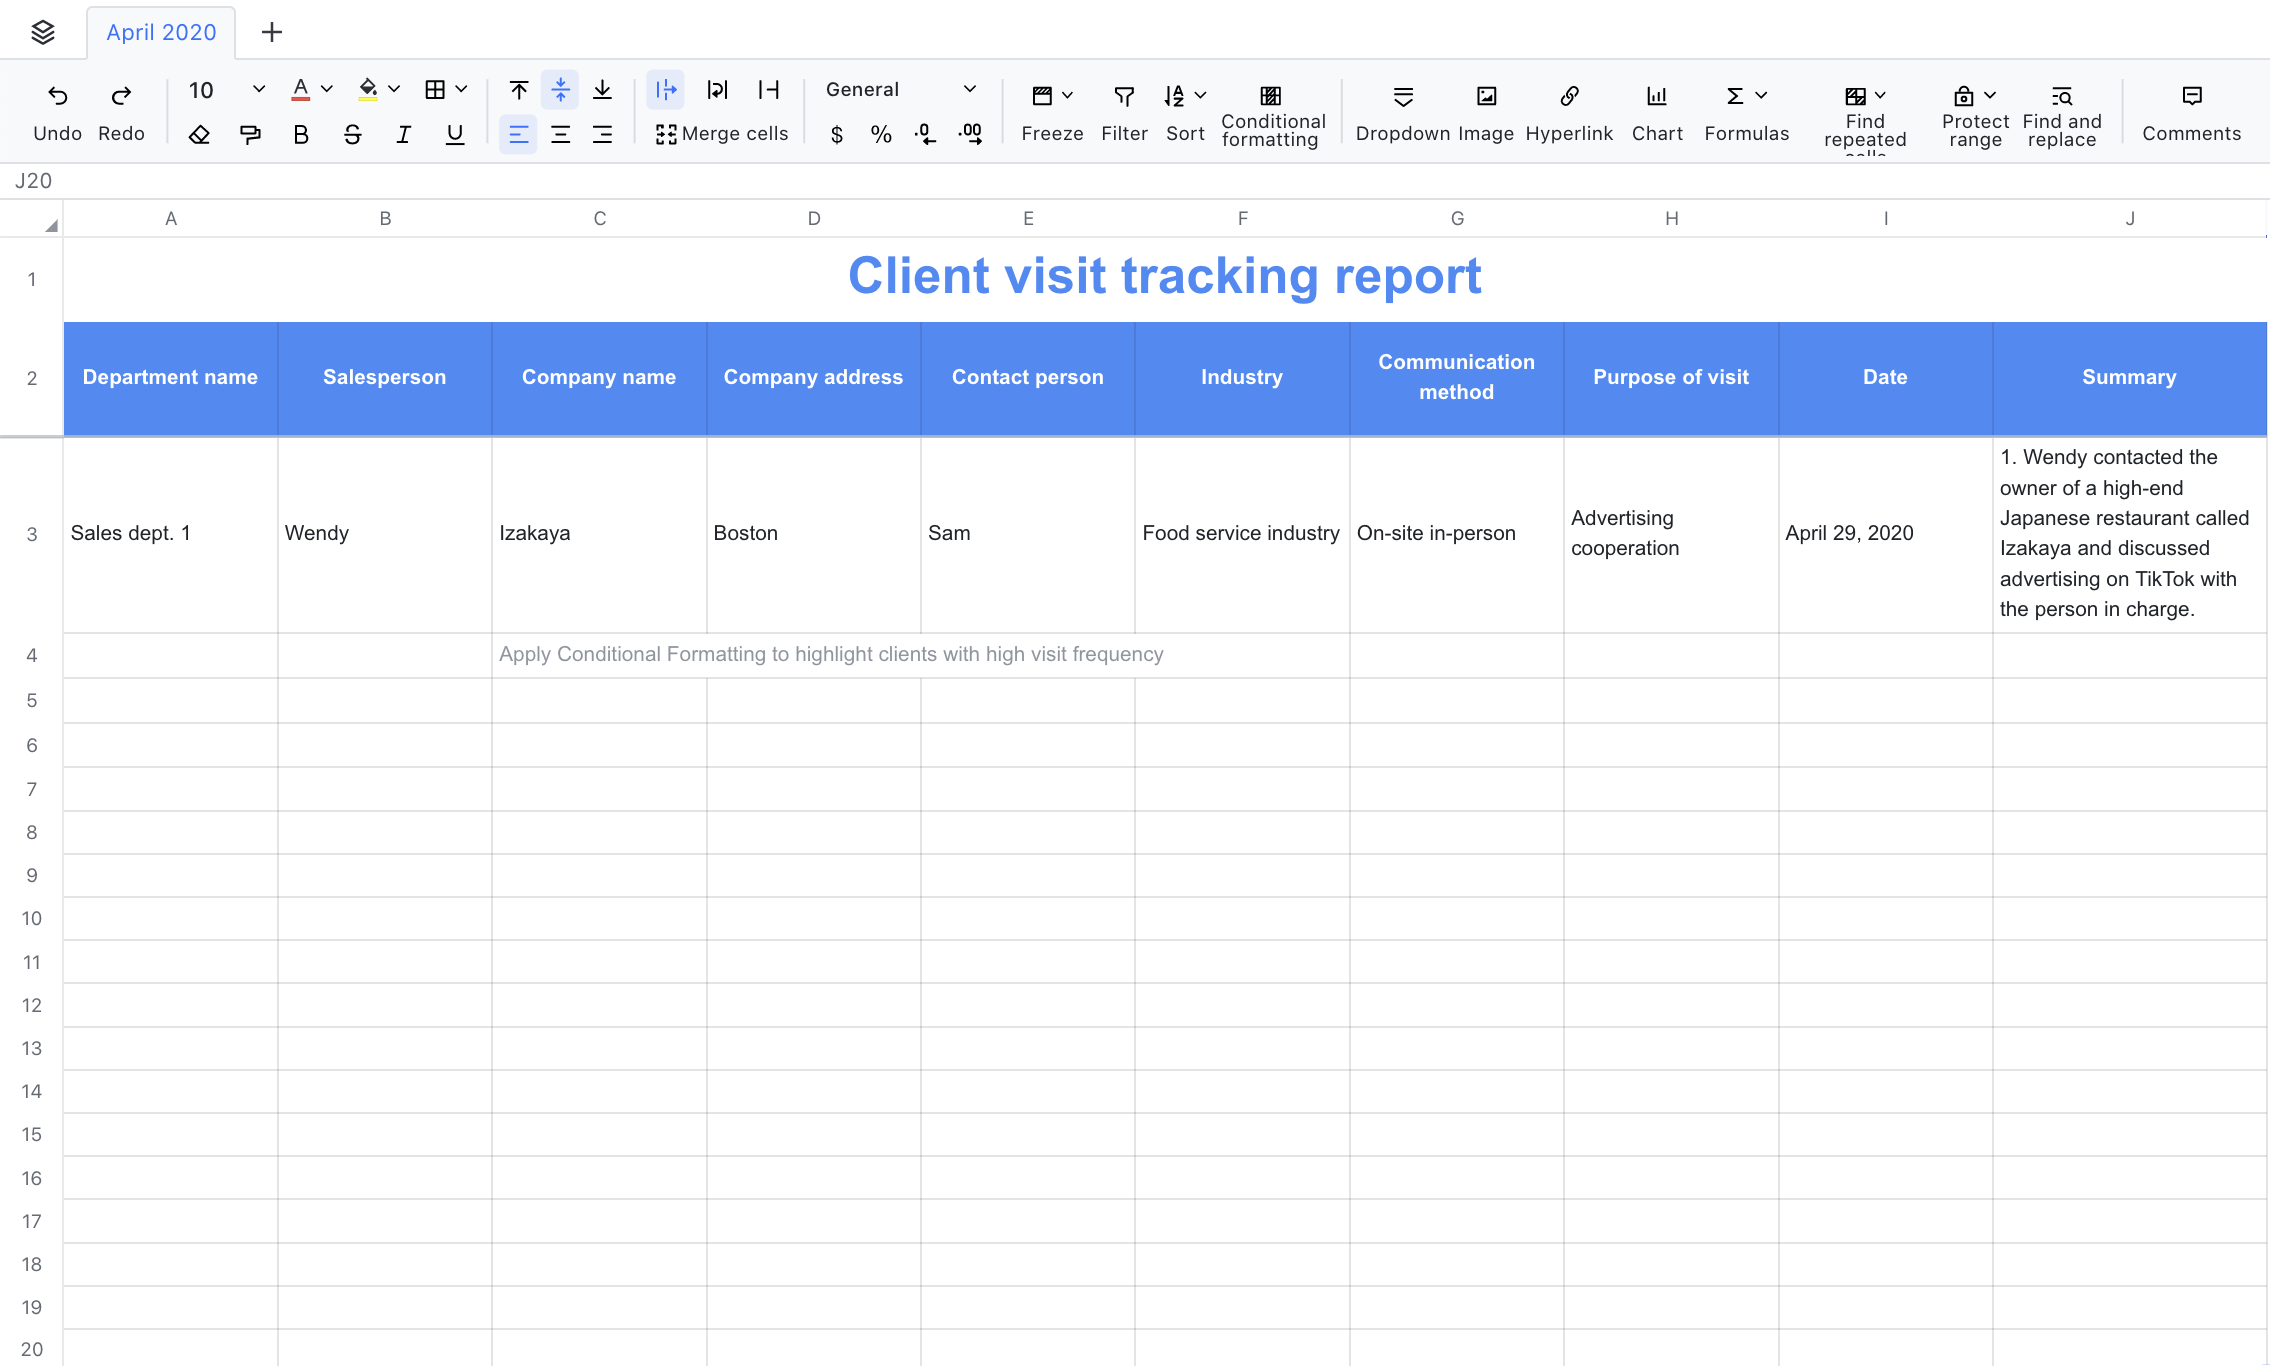
Task: Decrease decimal places icon
Action: pos(926,134)
